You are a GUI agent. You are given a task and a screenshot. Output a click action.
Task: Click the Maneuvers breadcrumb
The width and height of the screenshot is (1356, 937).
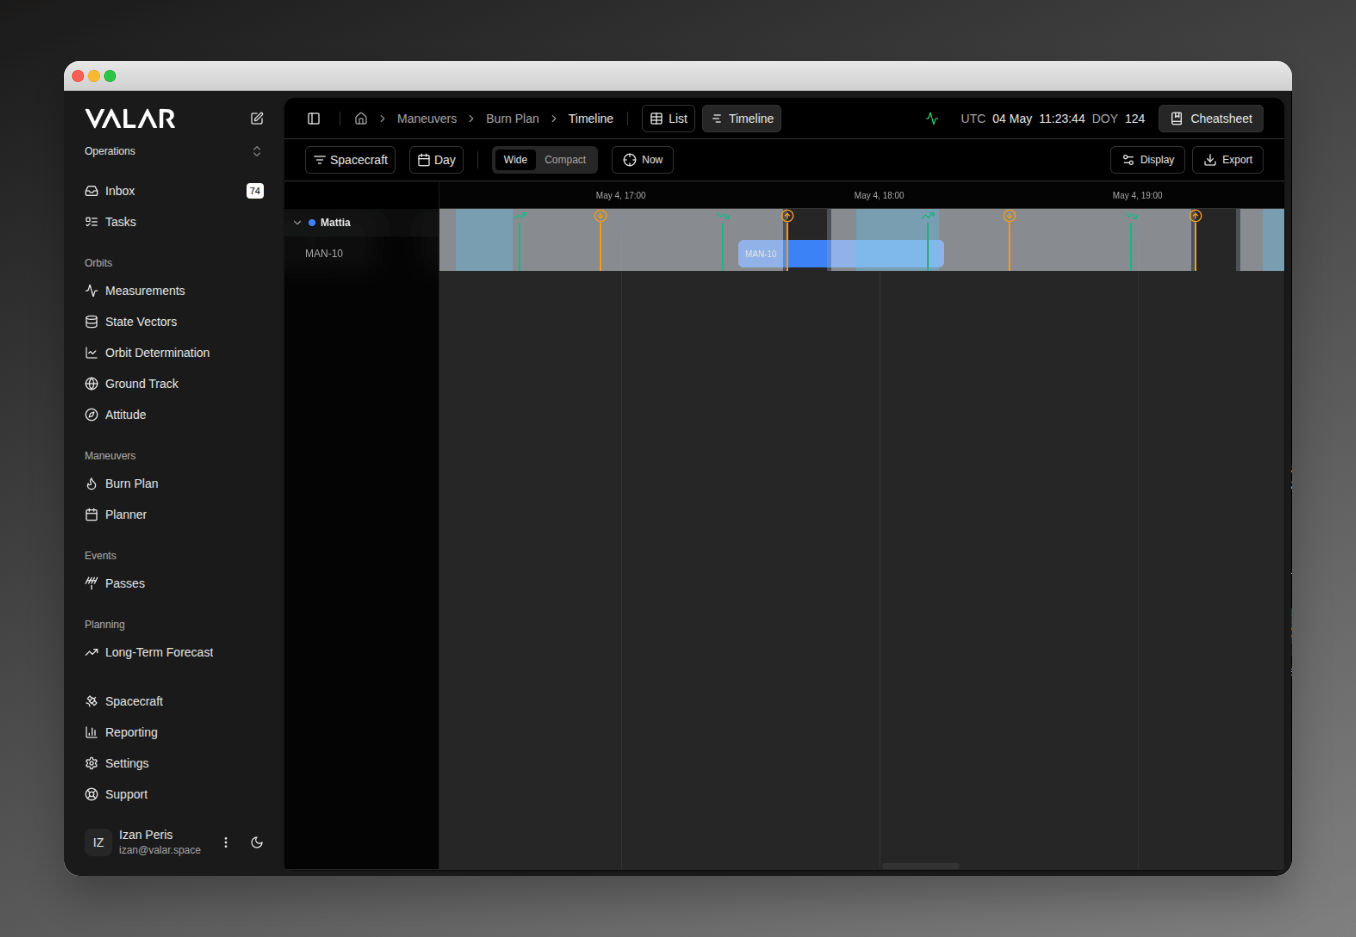[x=427, y=119]
